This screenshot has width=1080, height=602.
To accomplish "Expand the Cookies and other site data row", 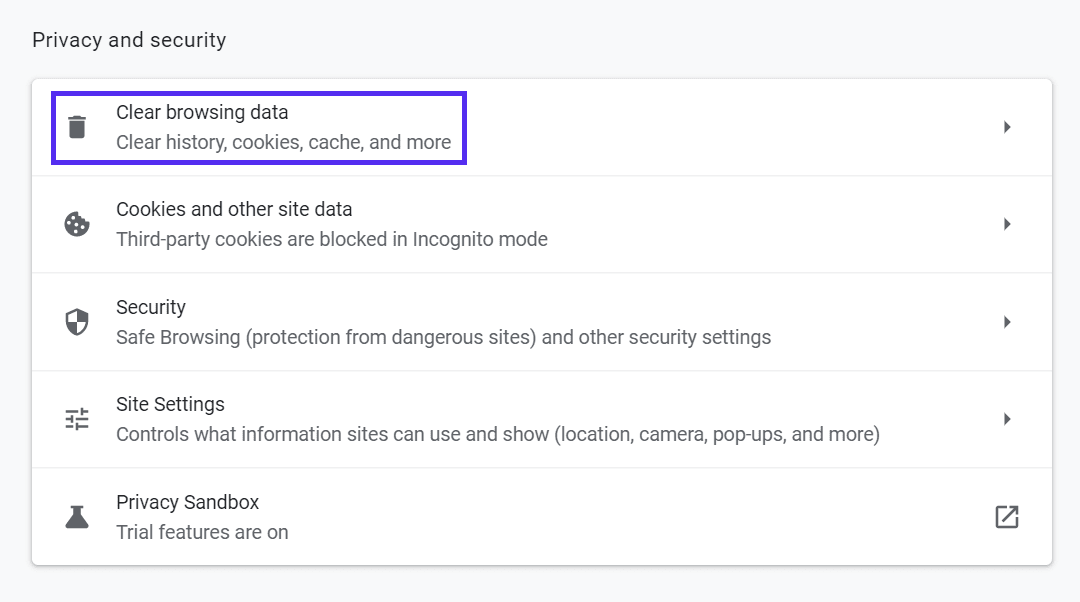I will pos(1007,223).
